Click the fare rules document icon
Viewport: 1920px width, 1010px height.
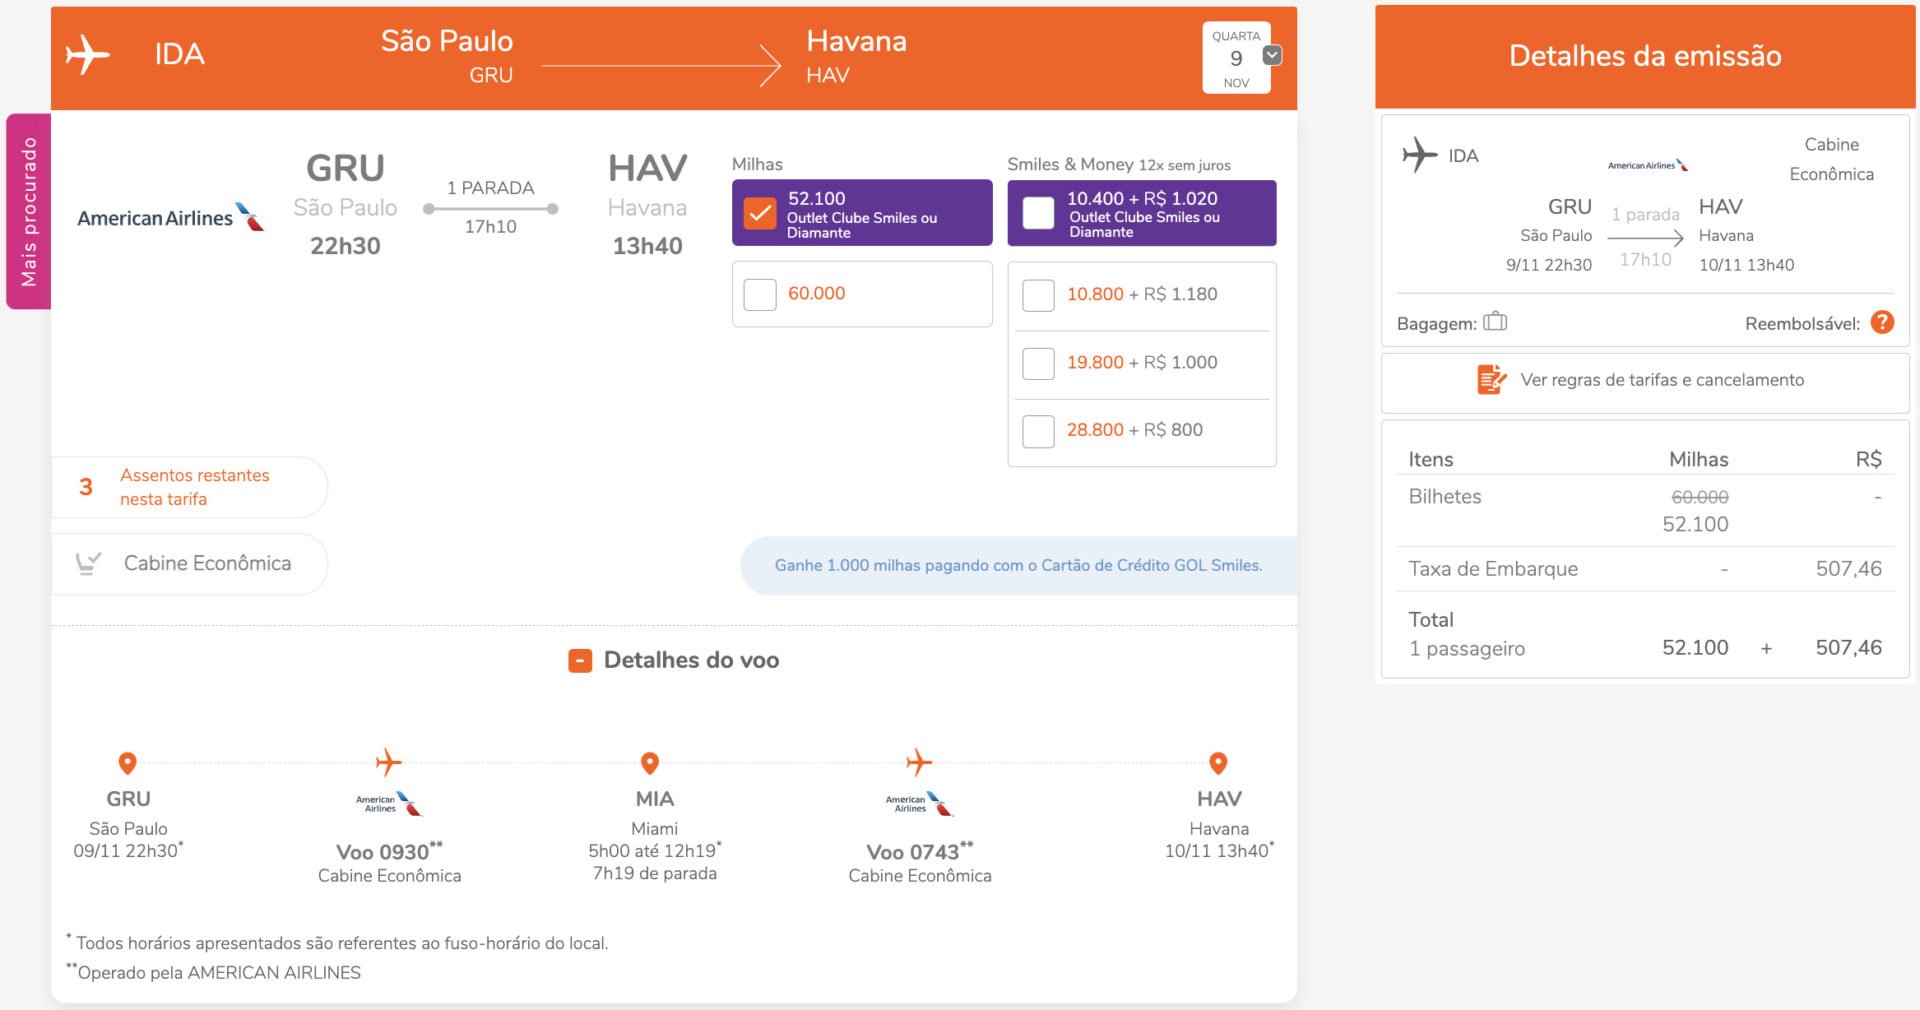point(1491,380)
